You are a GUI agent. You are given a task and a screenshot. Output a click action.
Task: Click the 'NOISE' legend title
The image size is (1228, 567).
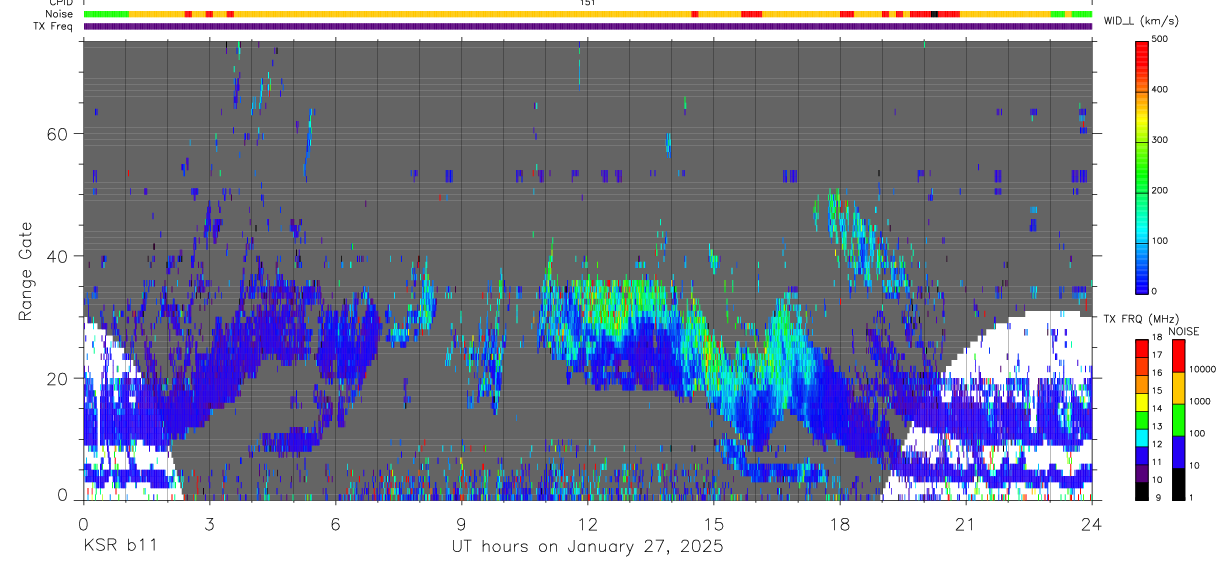click(x=1183, y=331)
